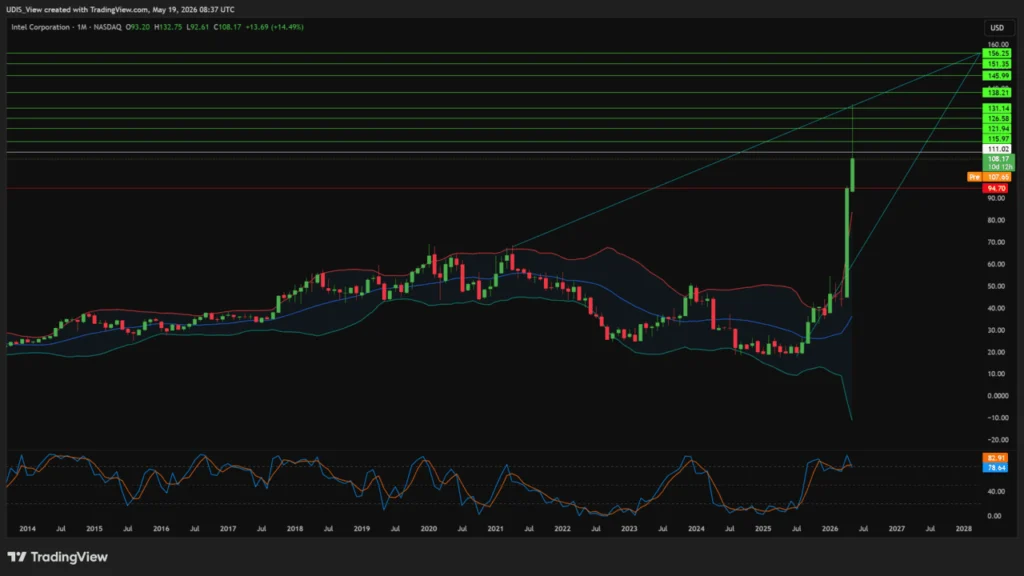Viewport: 1024px width, 576px height.
Task: Click the orange Pre 107.65 label
Action: 989,177
